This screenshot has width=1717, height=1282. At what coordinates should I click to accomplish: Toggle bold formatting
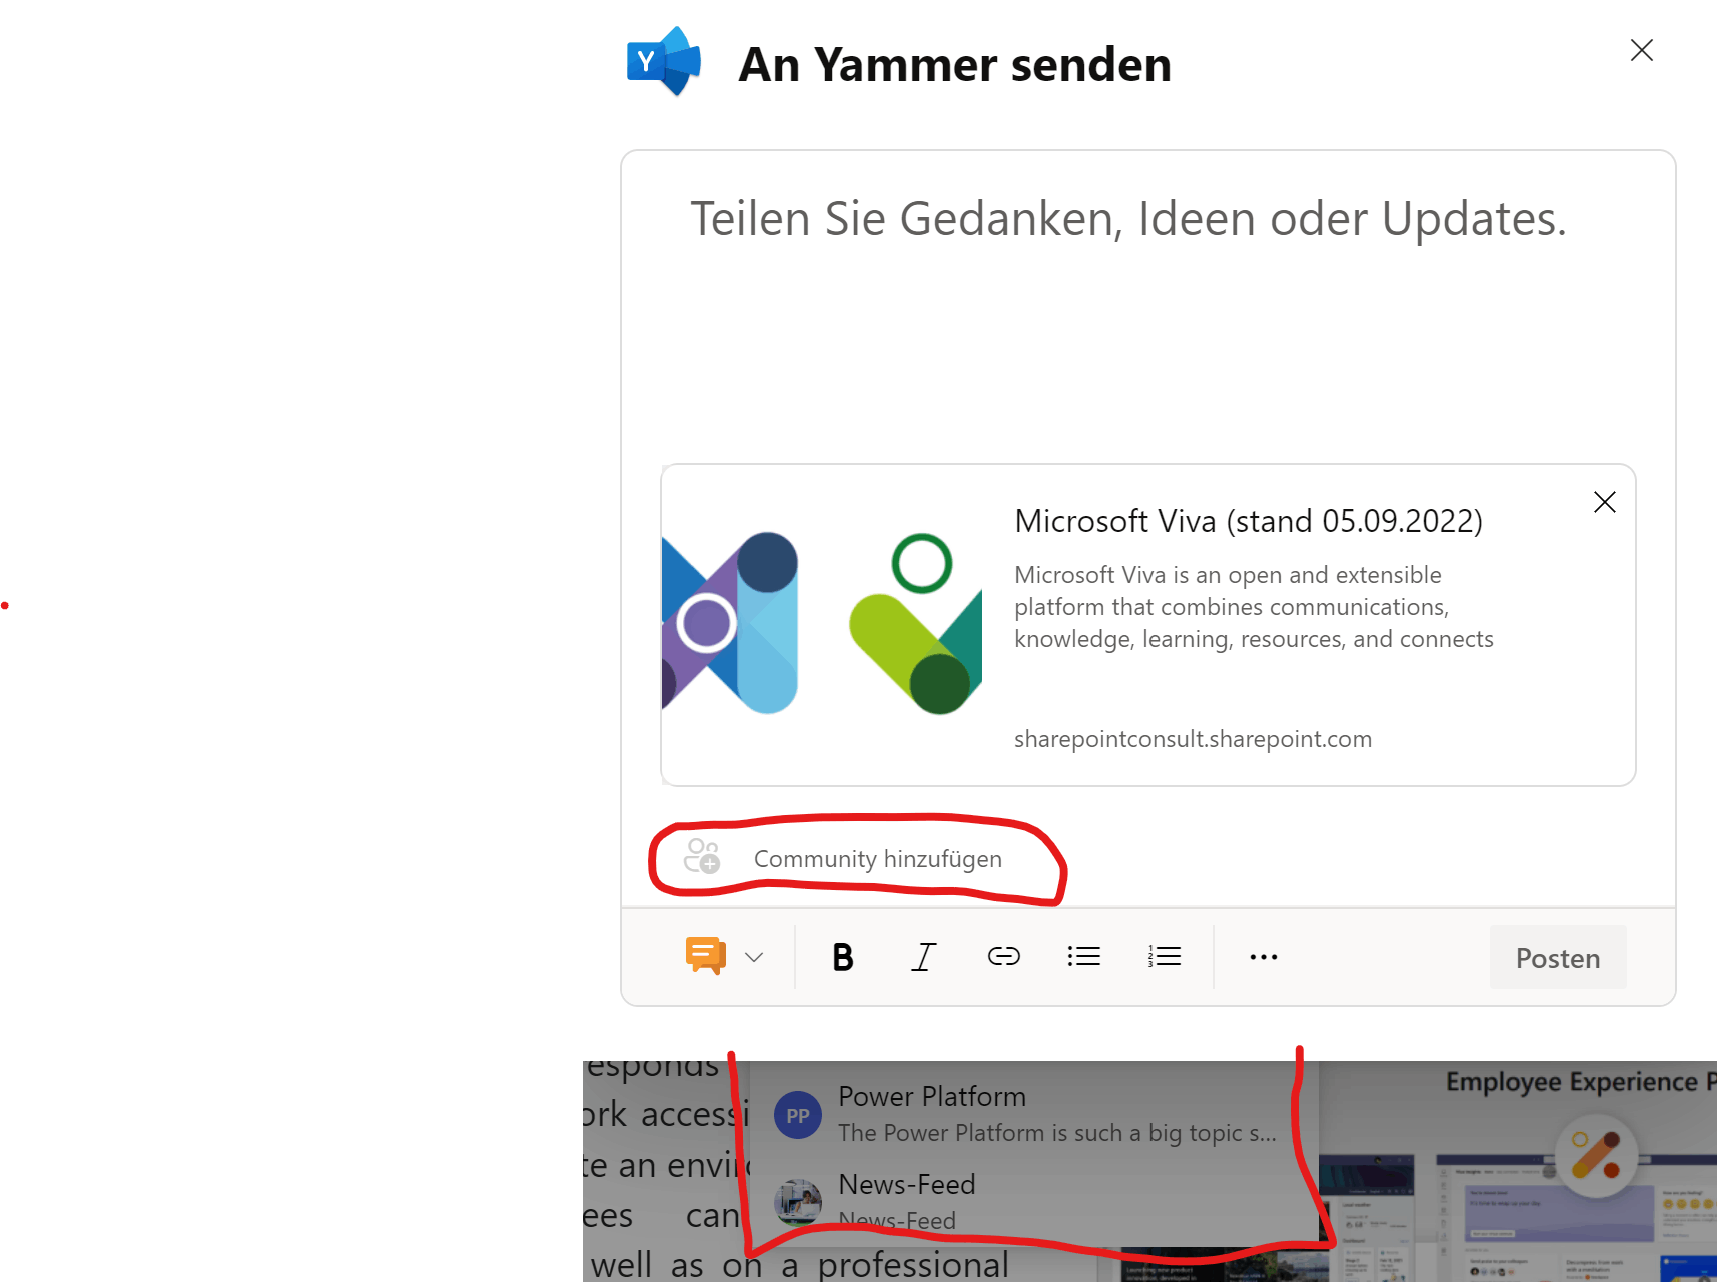pos(843,957)
